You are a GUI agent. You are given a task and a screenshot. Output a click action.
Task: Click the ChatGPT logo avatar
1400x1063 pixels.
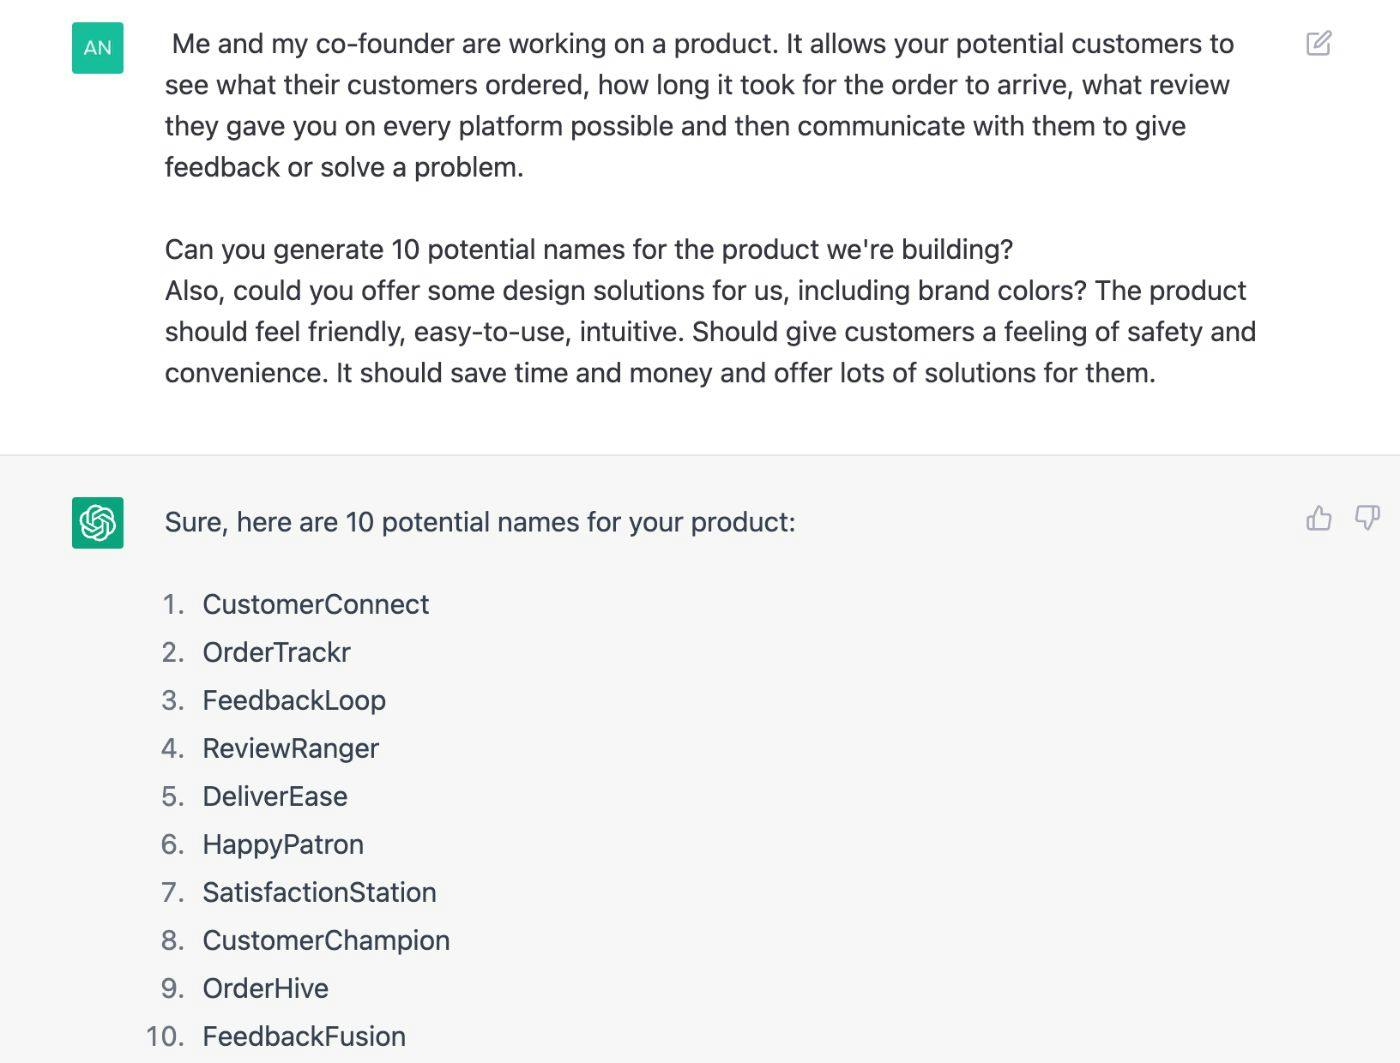[x=97, y=522]
